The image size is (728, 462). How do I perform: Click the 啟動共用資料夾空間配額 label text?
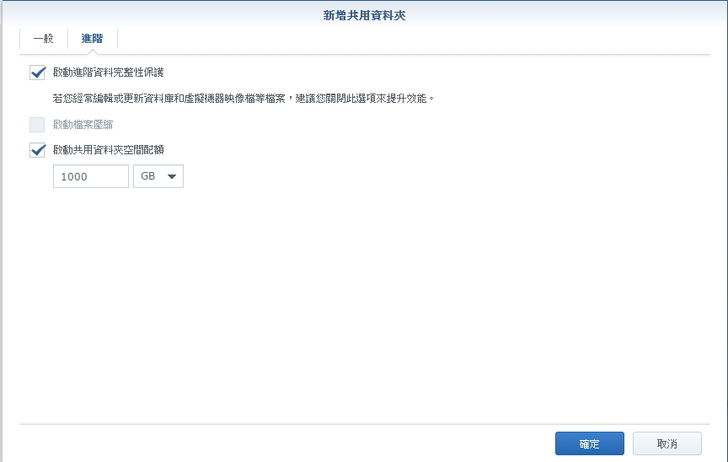(x=108, y=150)
